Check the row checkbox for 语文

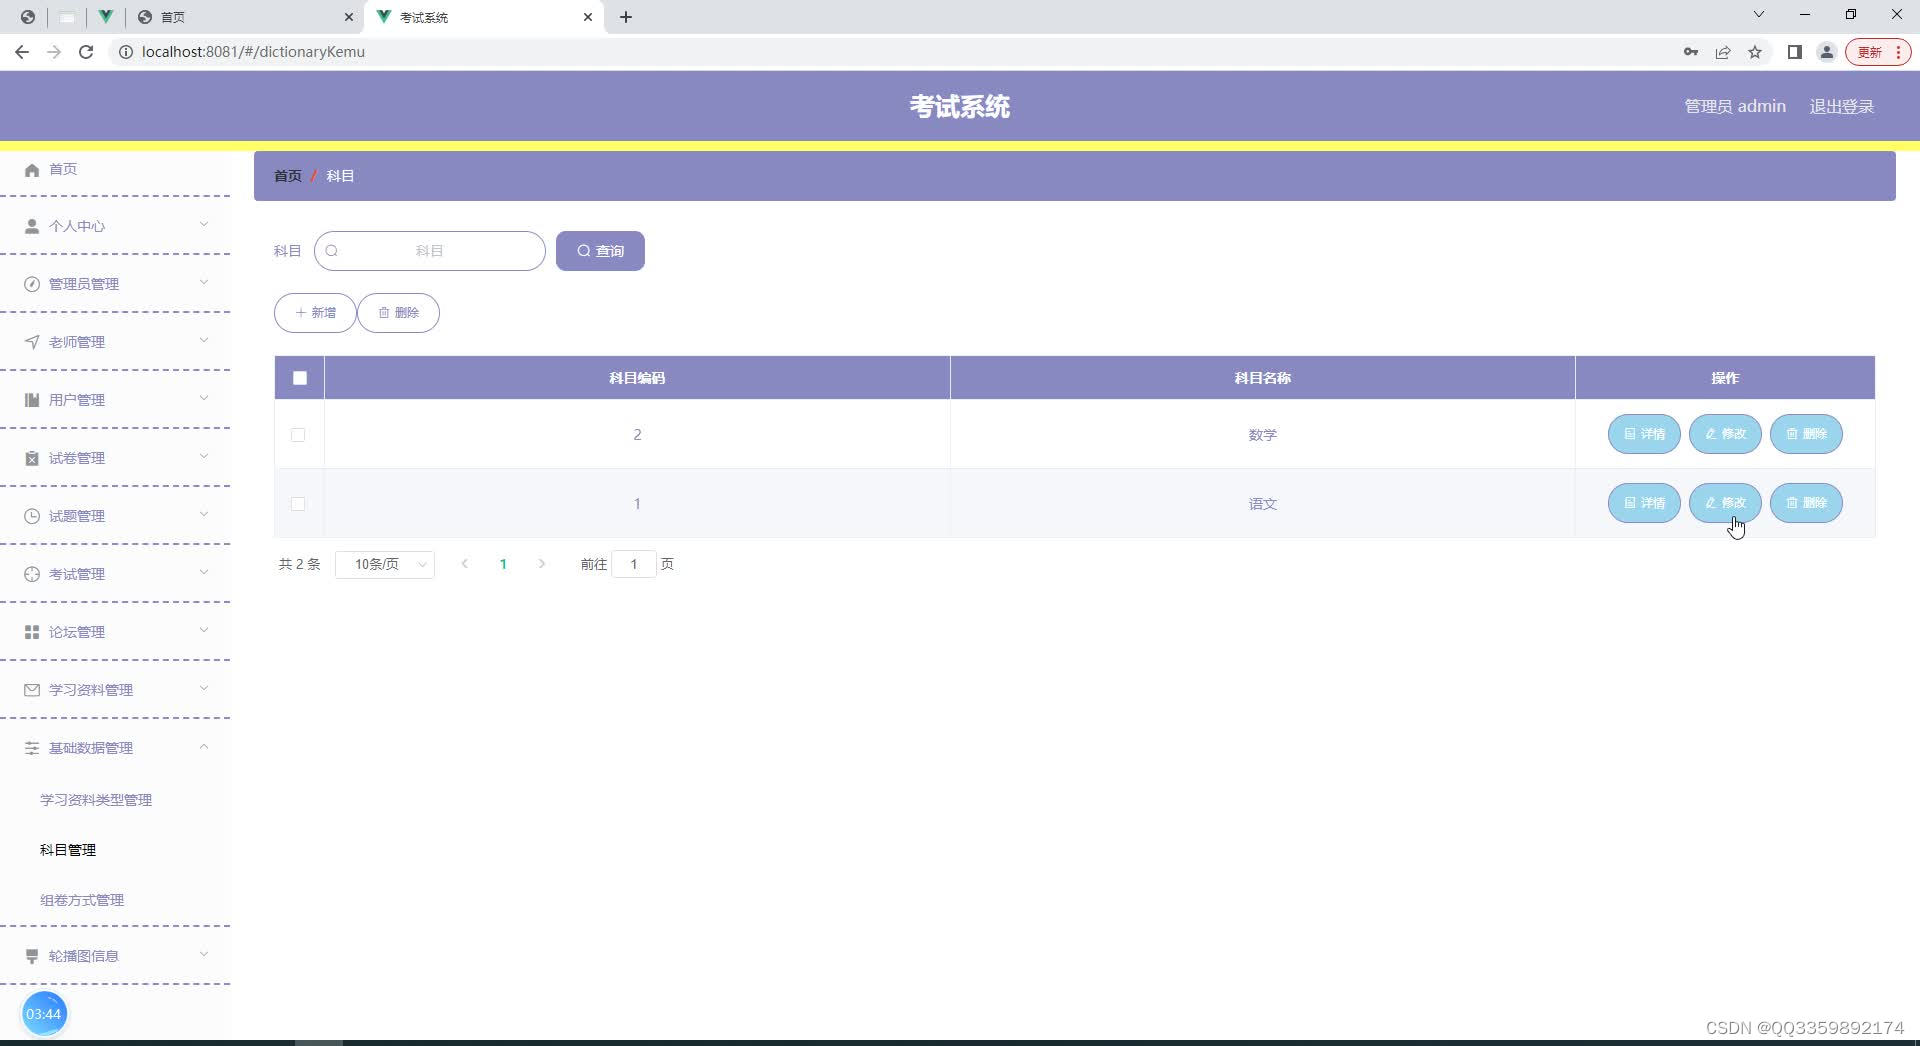tap(298, 504)
